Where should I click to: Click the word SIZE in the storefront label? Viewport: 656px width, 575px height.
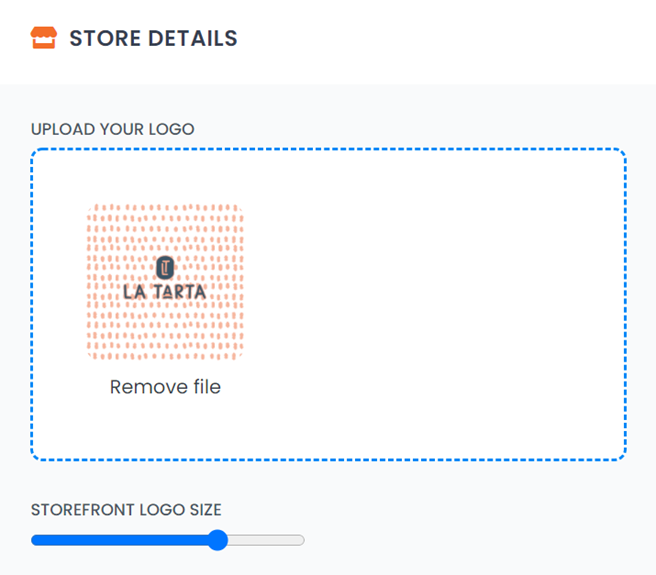(205, 510)
